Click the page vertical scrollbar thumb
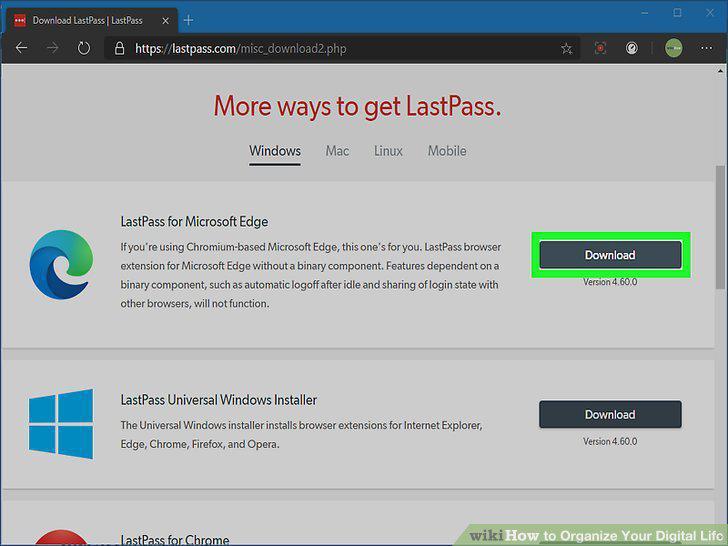 (x=720, y=228)
